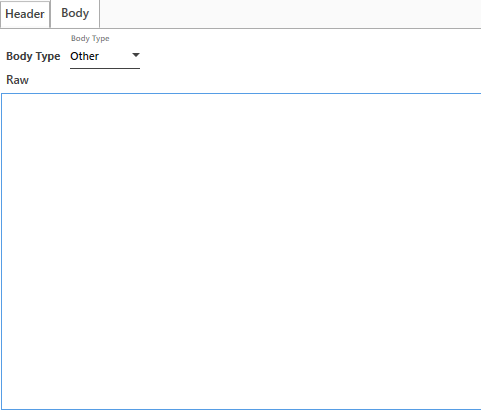This screenshot has height=412, width=481.
Task: Expand the Body Type dropdown arrow
Action: pyautogui.click(x=136, y=55)
